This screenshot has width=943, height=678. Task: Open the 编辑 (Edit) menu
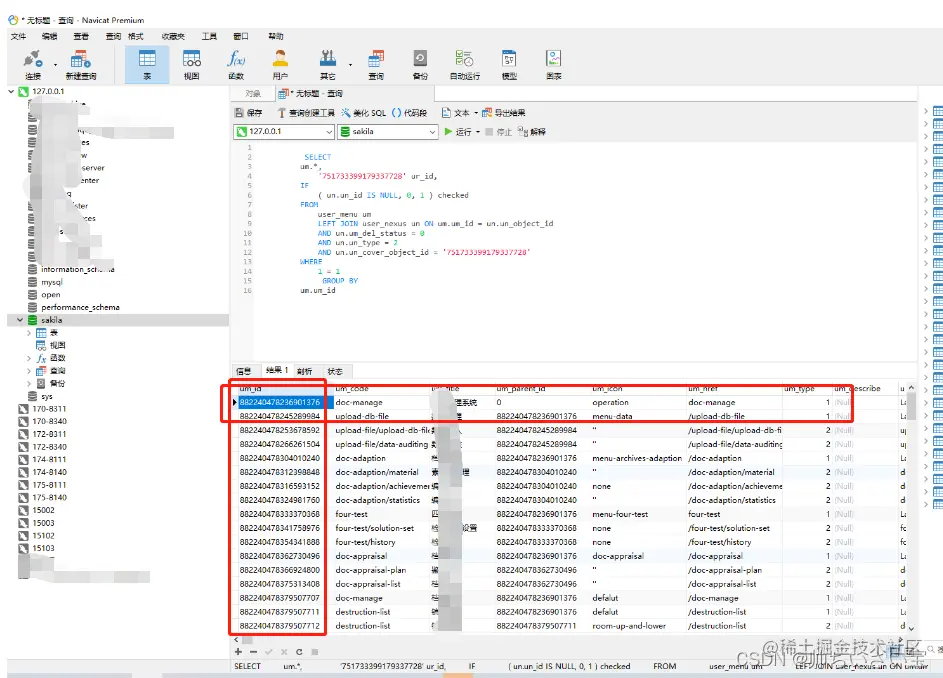point(49,36)
